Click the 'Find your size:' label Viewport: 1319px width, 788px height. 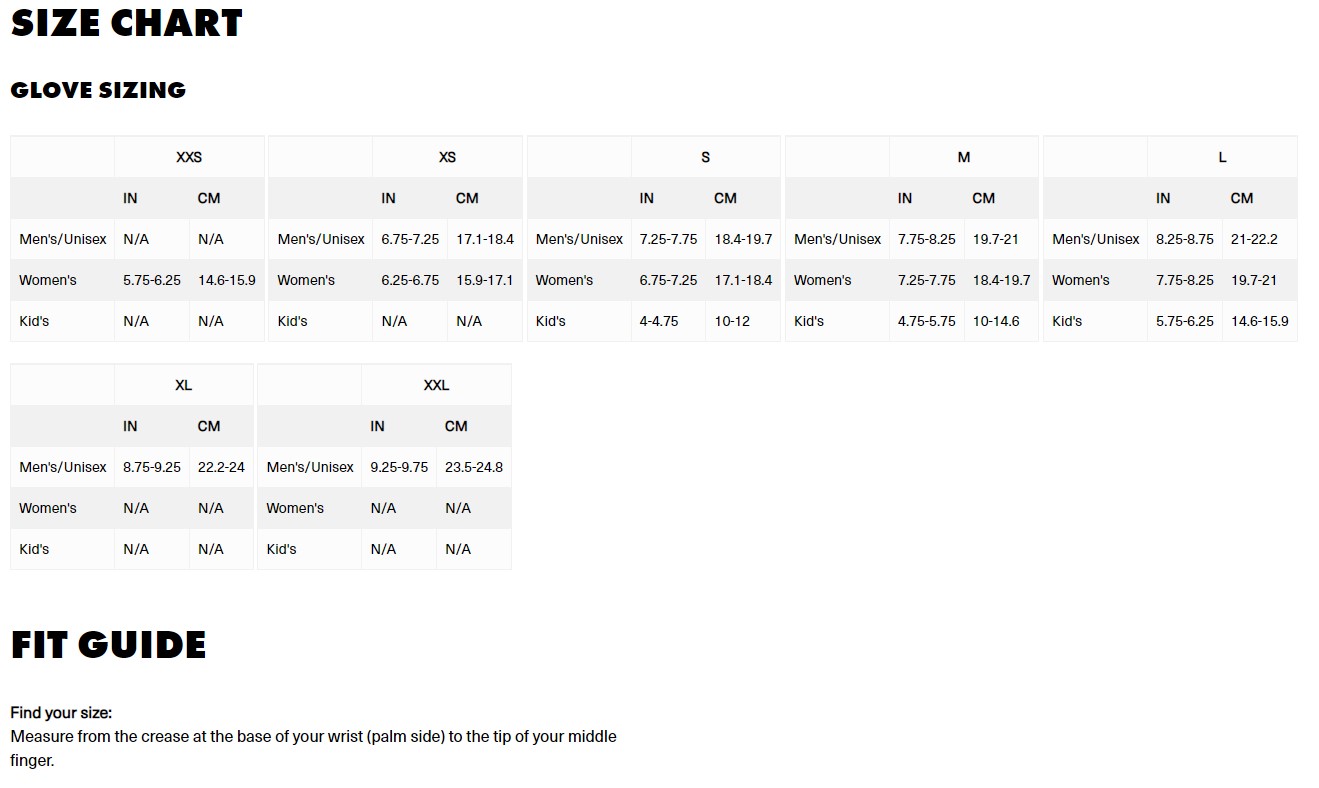click(61, 713)
